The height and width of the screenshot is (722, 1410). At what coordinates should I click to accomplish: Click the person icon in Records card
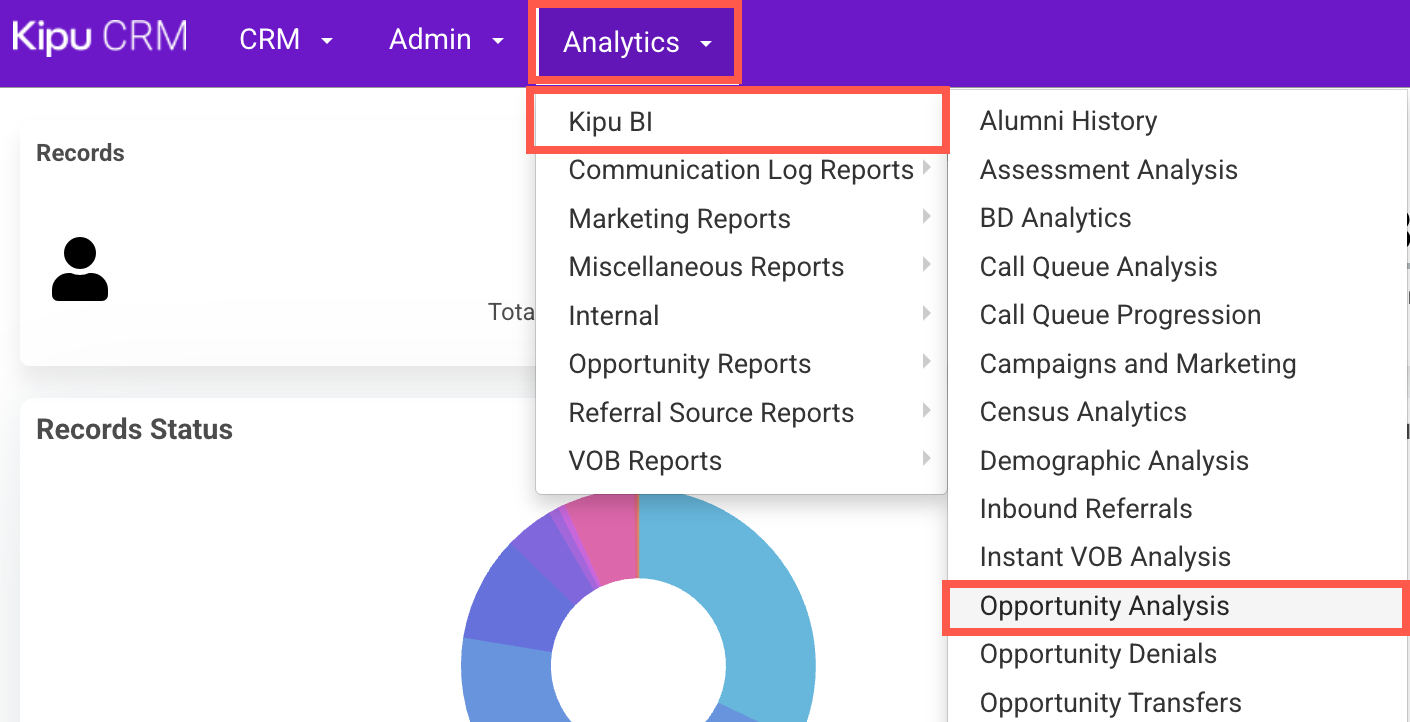coord(80,269)
